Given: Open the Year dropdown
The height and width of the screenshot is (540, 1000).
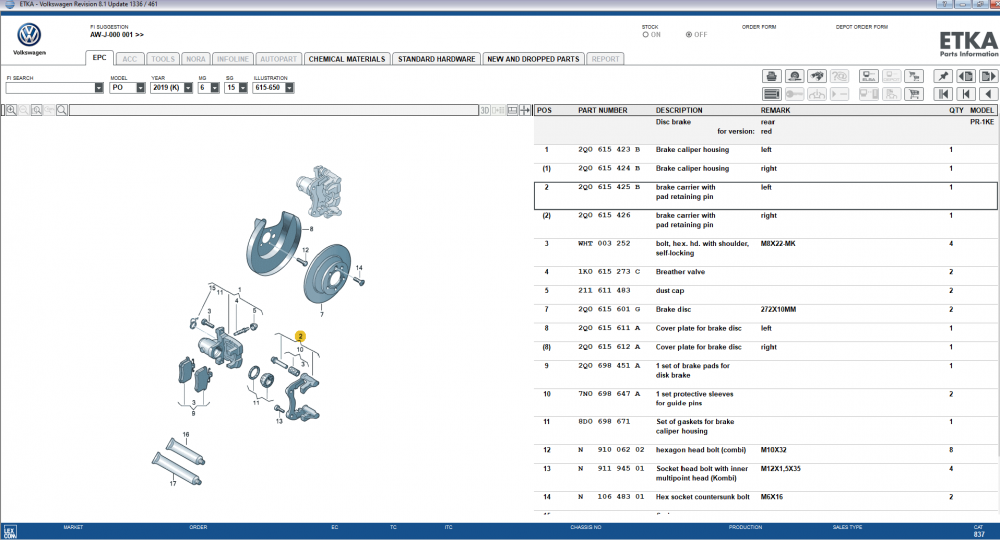Looking at the screenshot, I should pyautogui.click(x=188, y=88).
